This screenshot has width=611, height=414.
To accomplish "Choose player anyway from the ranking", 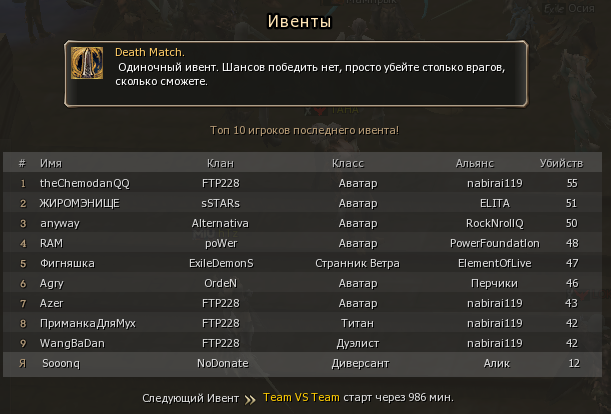I will [60, 223].
